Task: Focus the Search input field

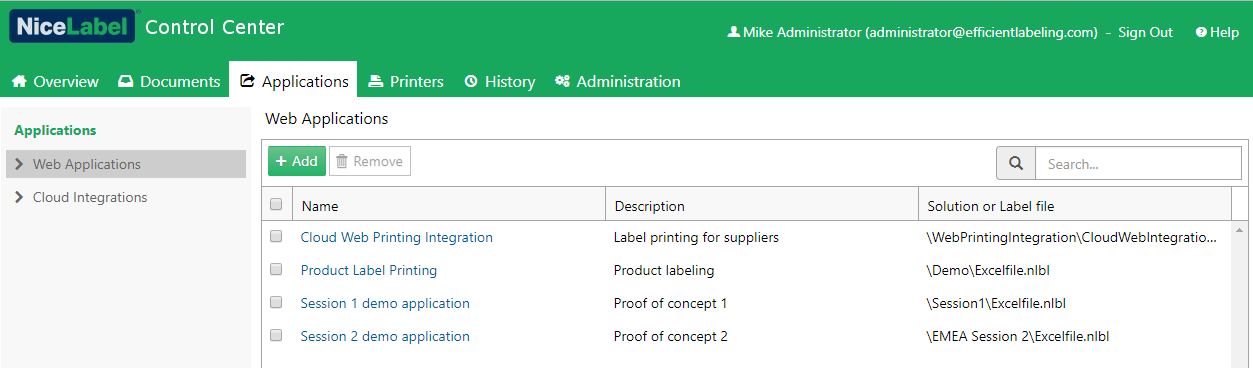Action: click(1138, 163)
